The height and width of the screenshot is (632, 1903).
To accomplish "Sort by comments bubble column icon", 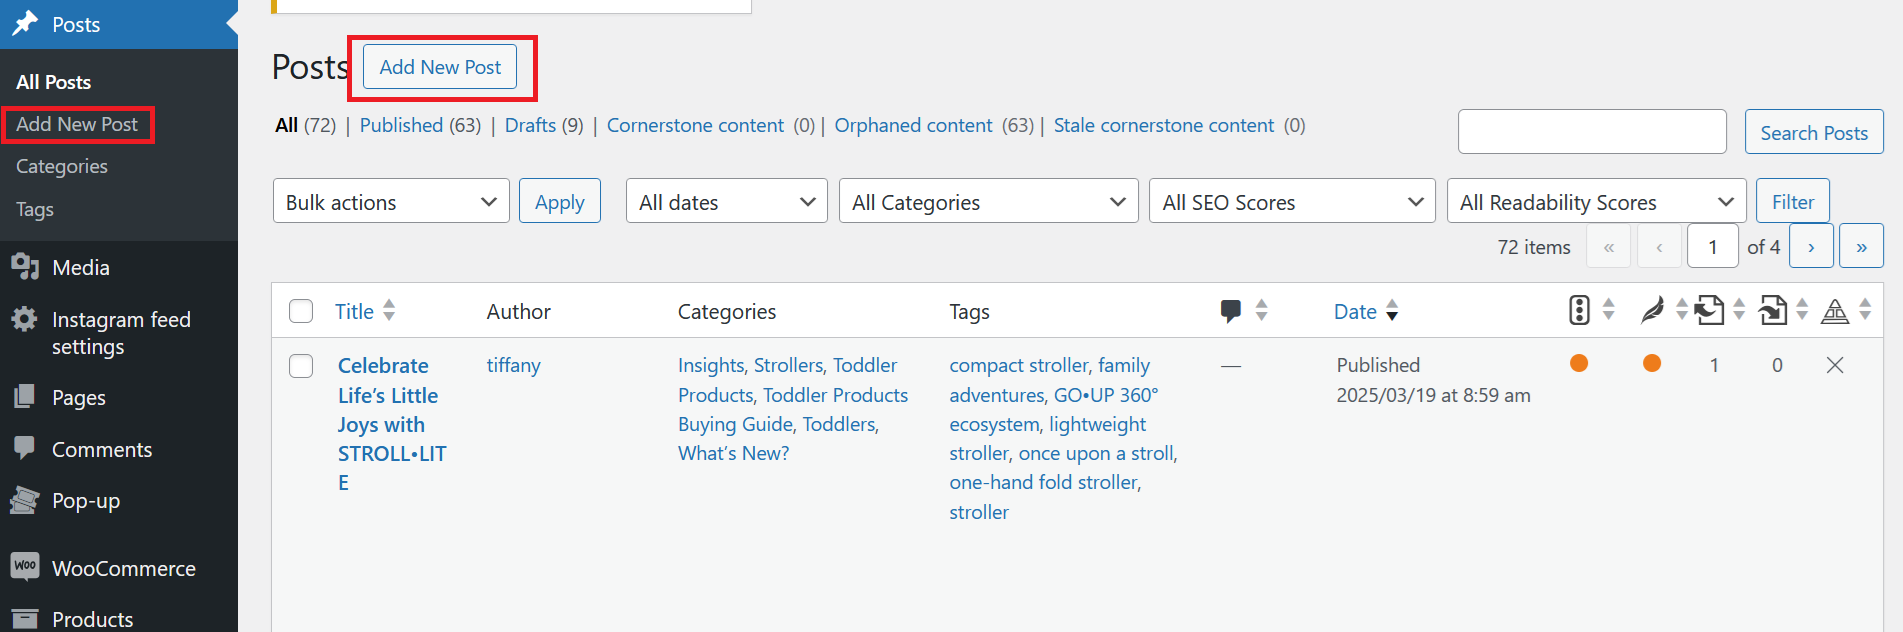I will pyautogui.click(x=1231, y=311).
